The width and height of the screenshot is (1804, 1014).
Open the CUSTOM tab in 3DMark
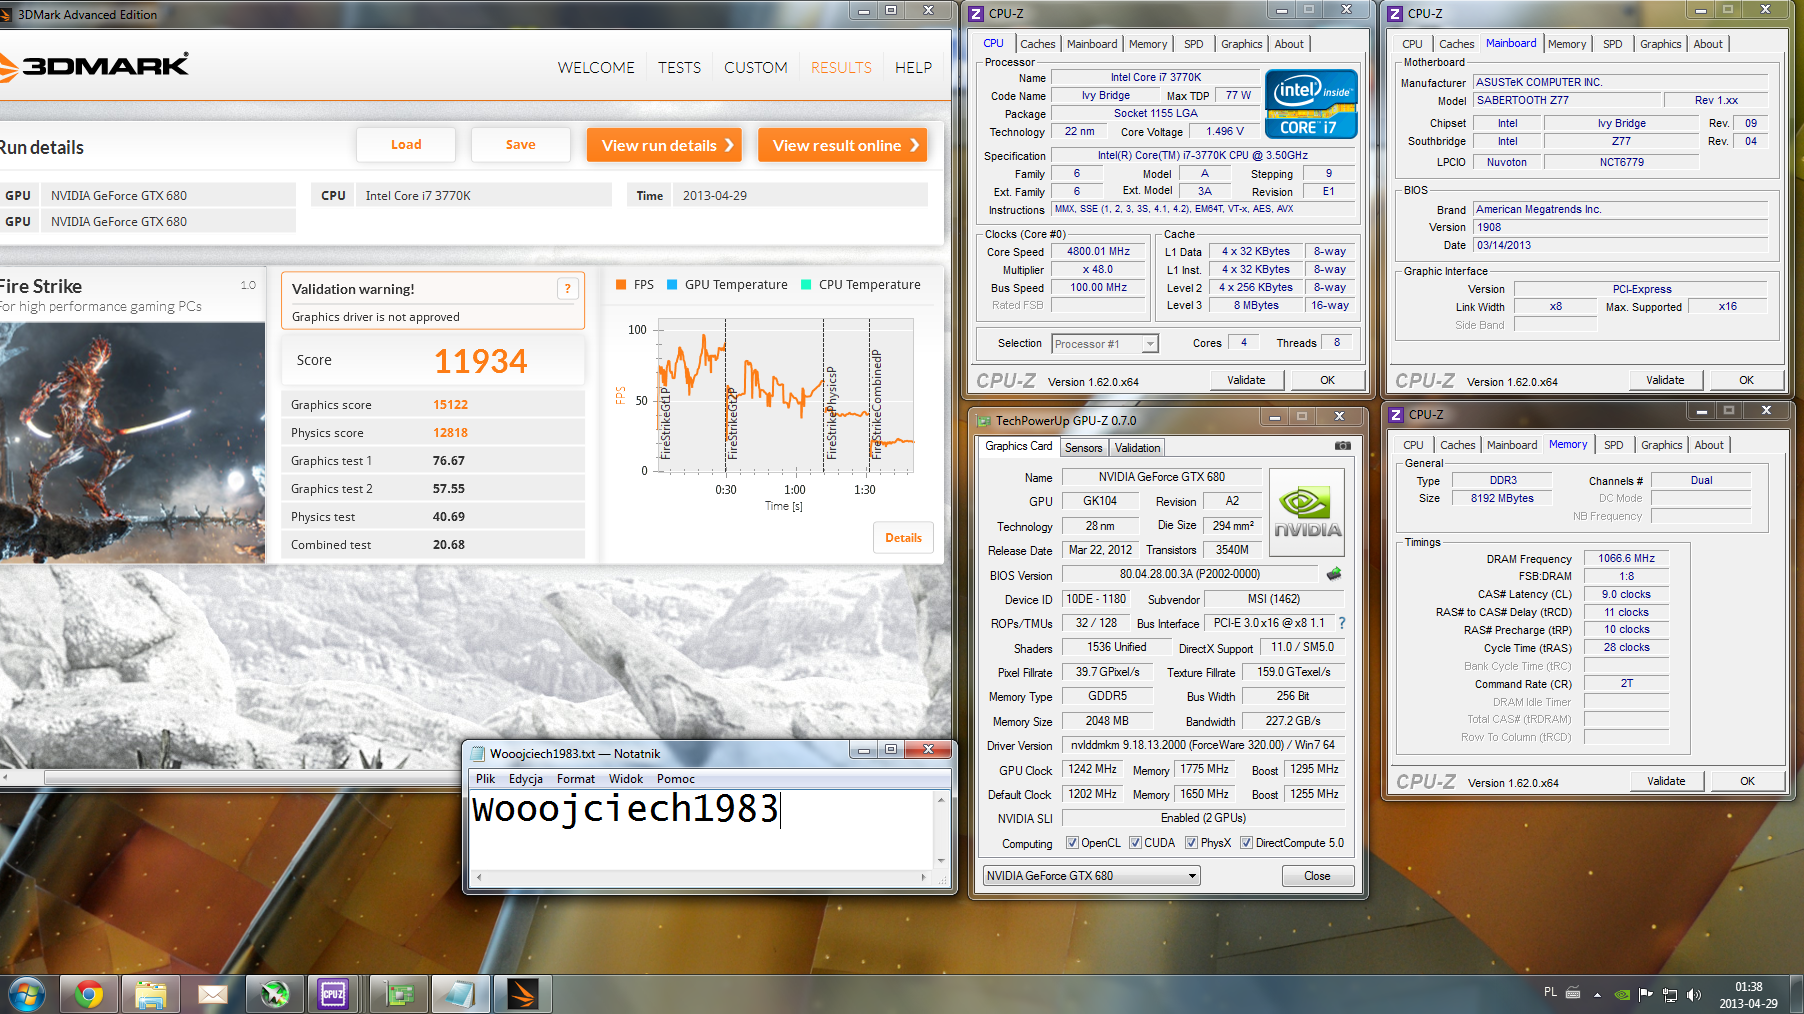756,68
